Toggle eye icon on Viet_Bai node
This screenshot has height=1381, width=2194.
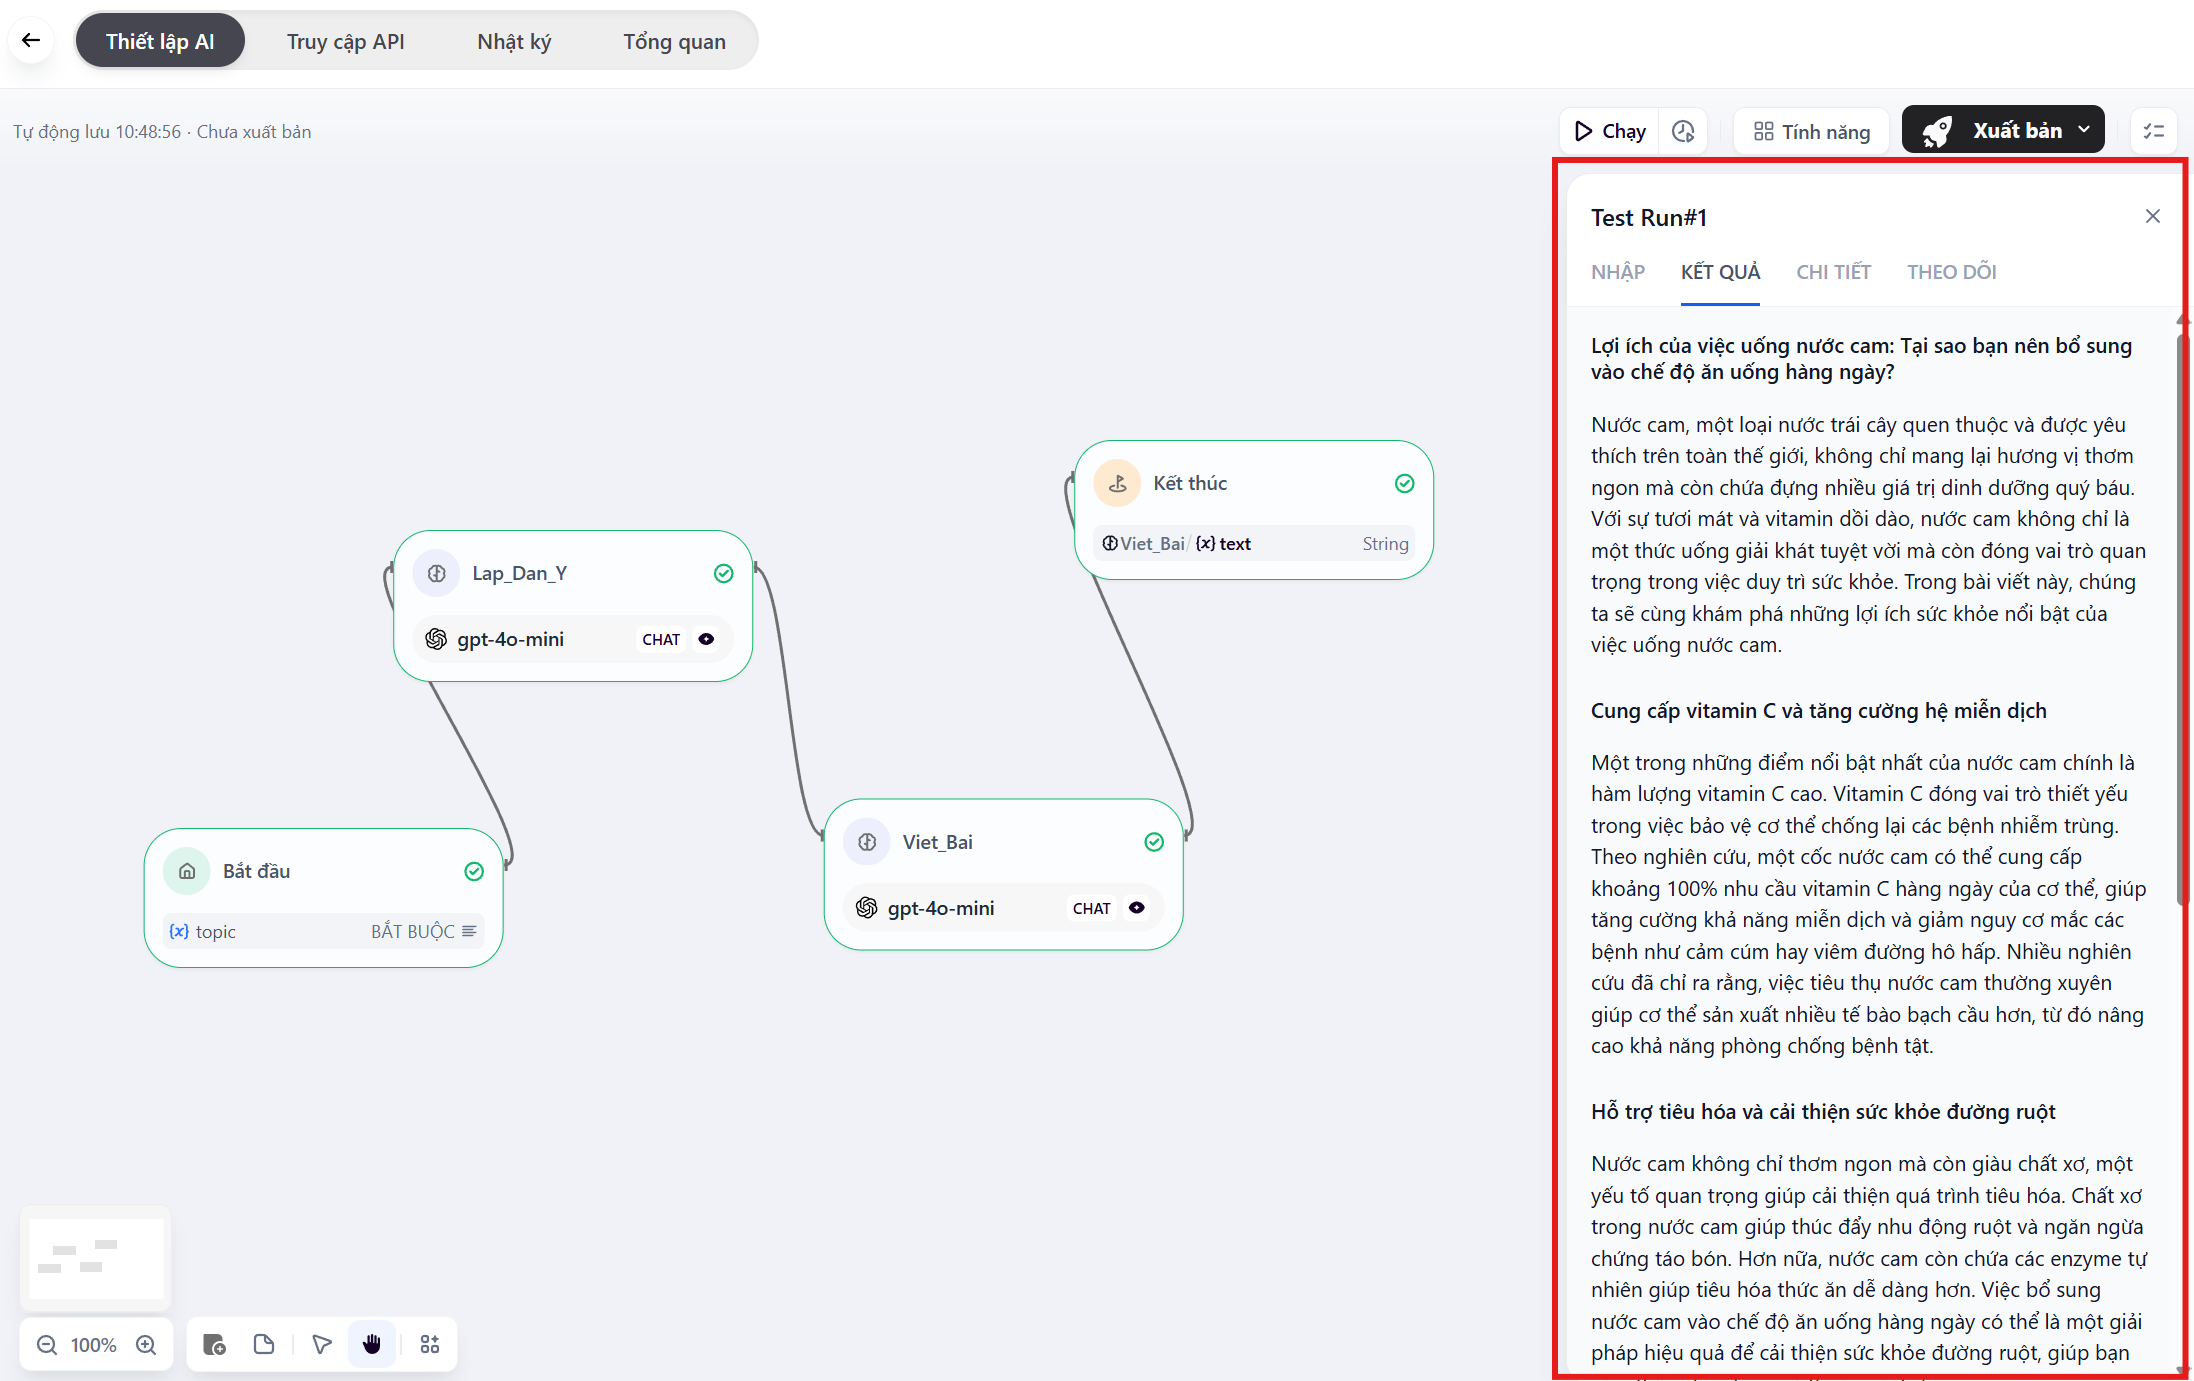1137,908
